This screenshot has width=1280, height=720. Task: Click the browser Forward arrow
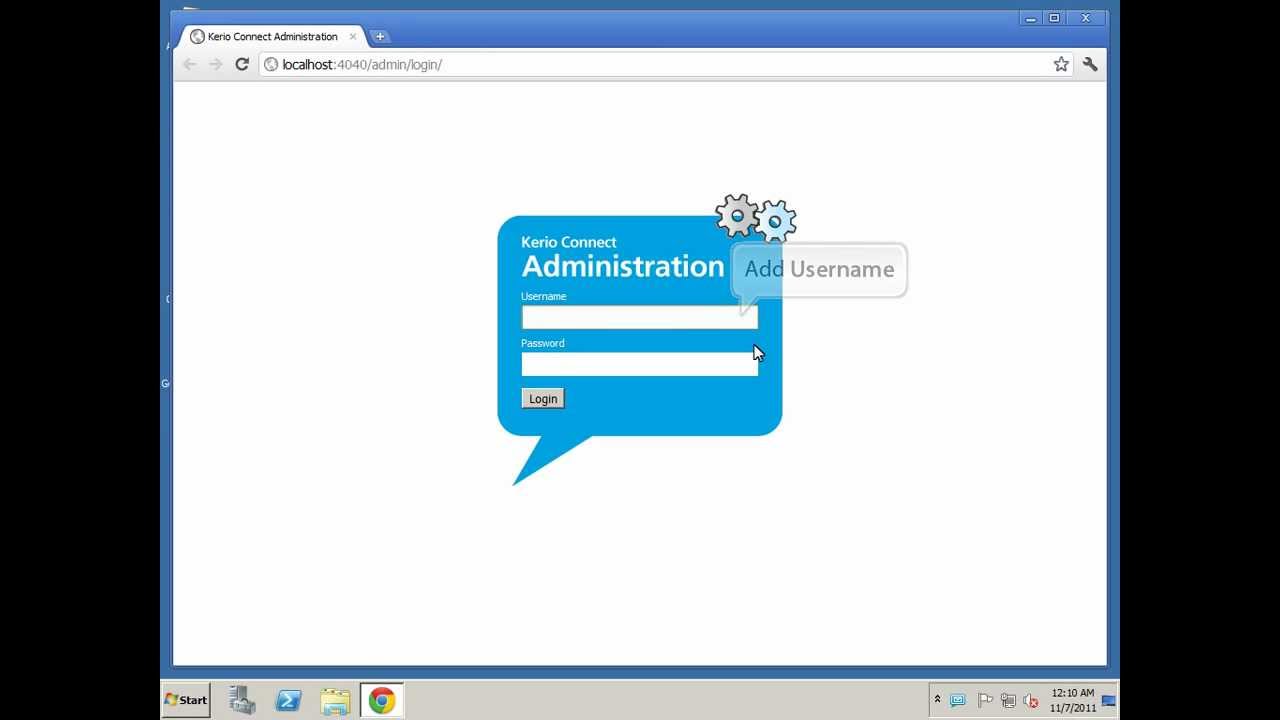(215, 64)
